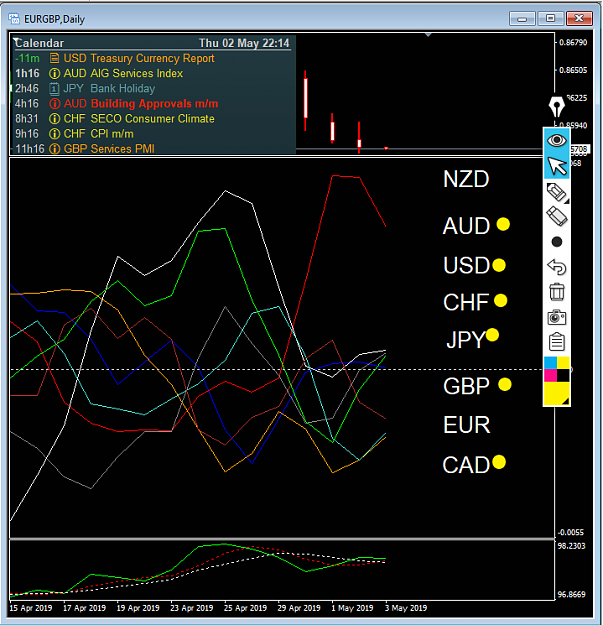Toggle the yellow dot beside USD
This screenshot has width=603, height=625.
pos(499,265)
